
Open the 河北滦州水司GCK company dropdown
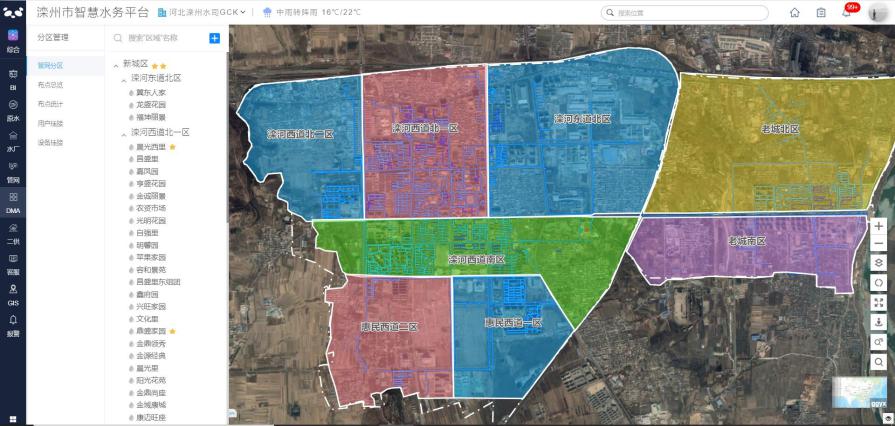click(203, 13)
